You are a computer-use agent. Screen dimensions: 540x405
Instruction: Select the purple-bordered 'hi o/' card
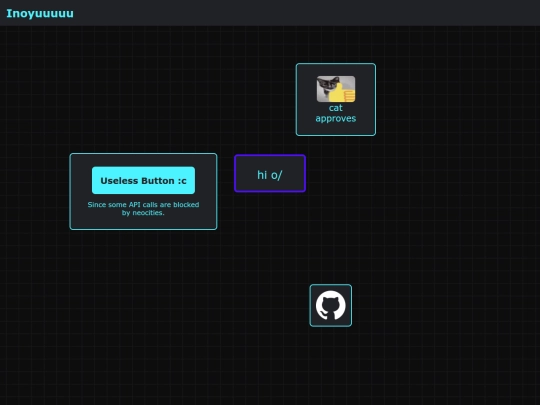coord(270,174)
